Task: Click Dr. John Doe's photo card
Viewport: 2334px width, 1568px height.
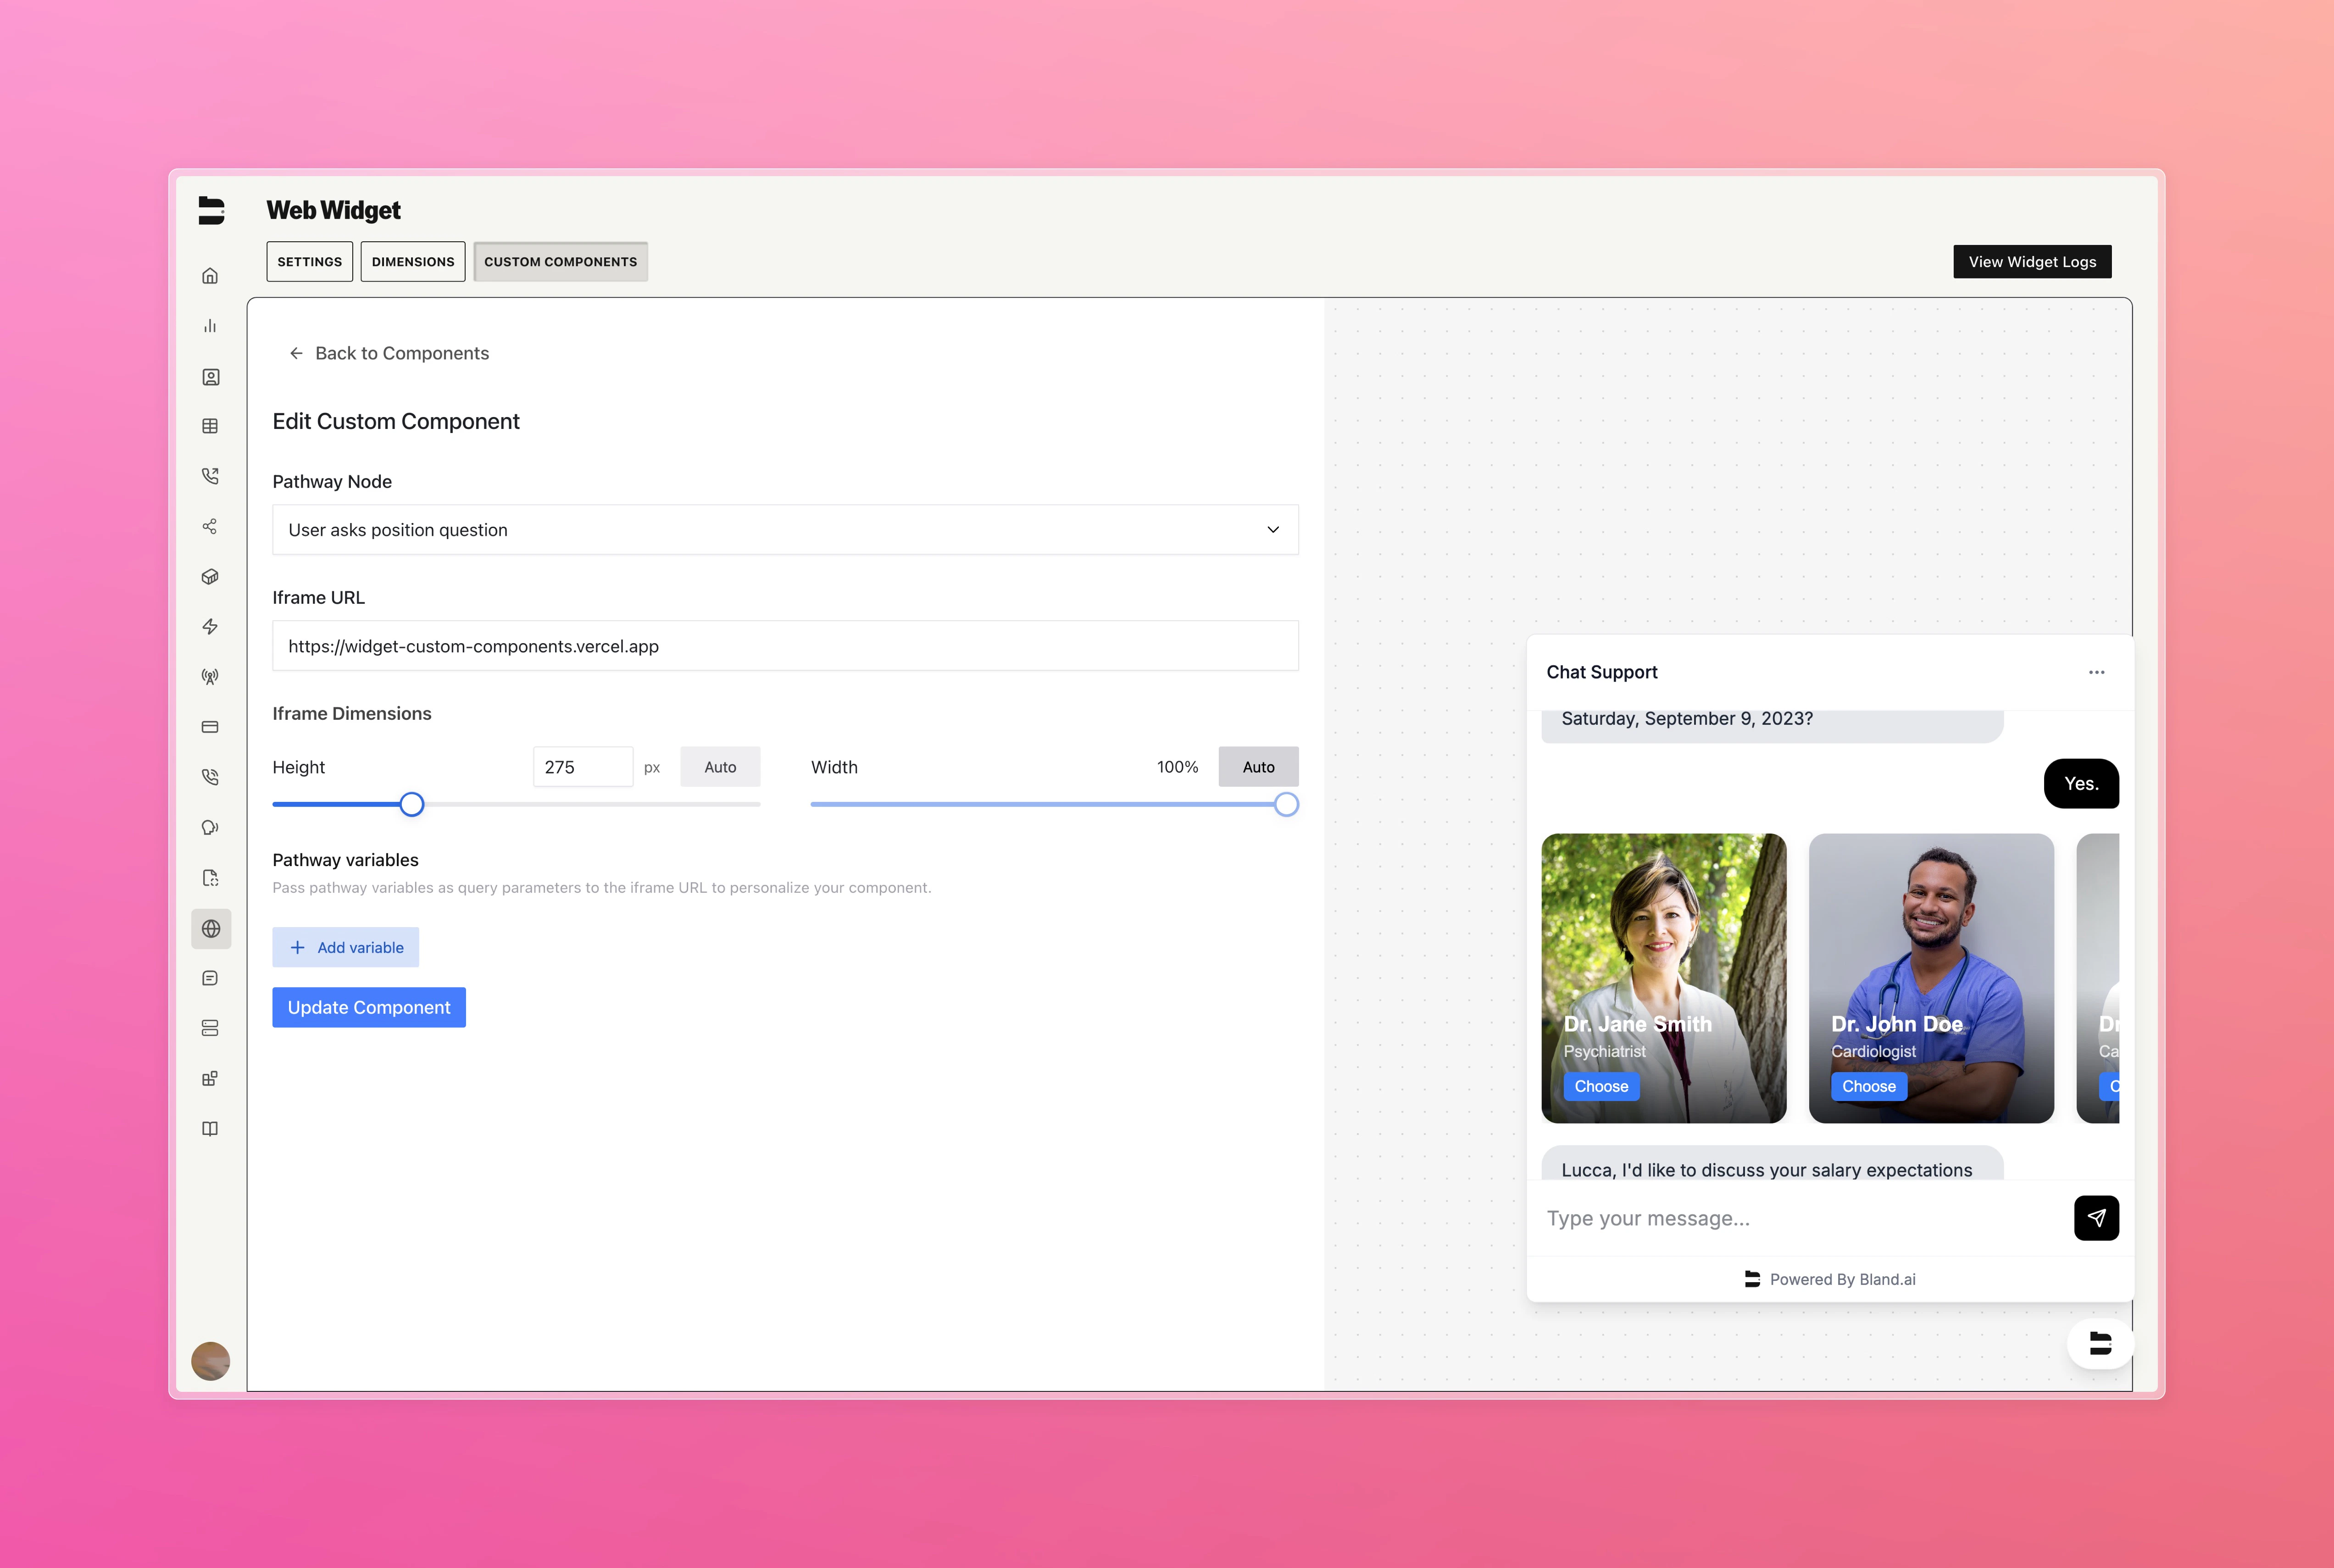Action: [1931, 978]
